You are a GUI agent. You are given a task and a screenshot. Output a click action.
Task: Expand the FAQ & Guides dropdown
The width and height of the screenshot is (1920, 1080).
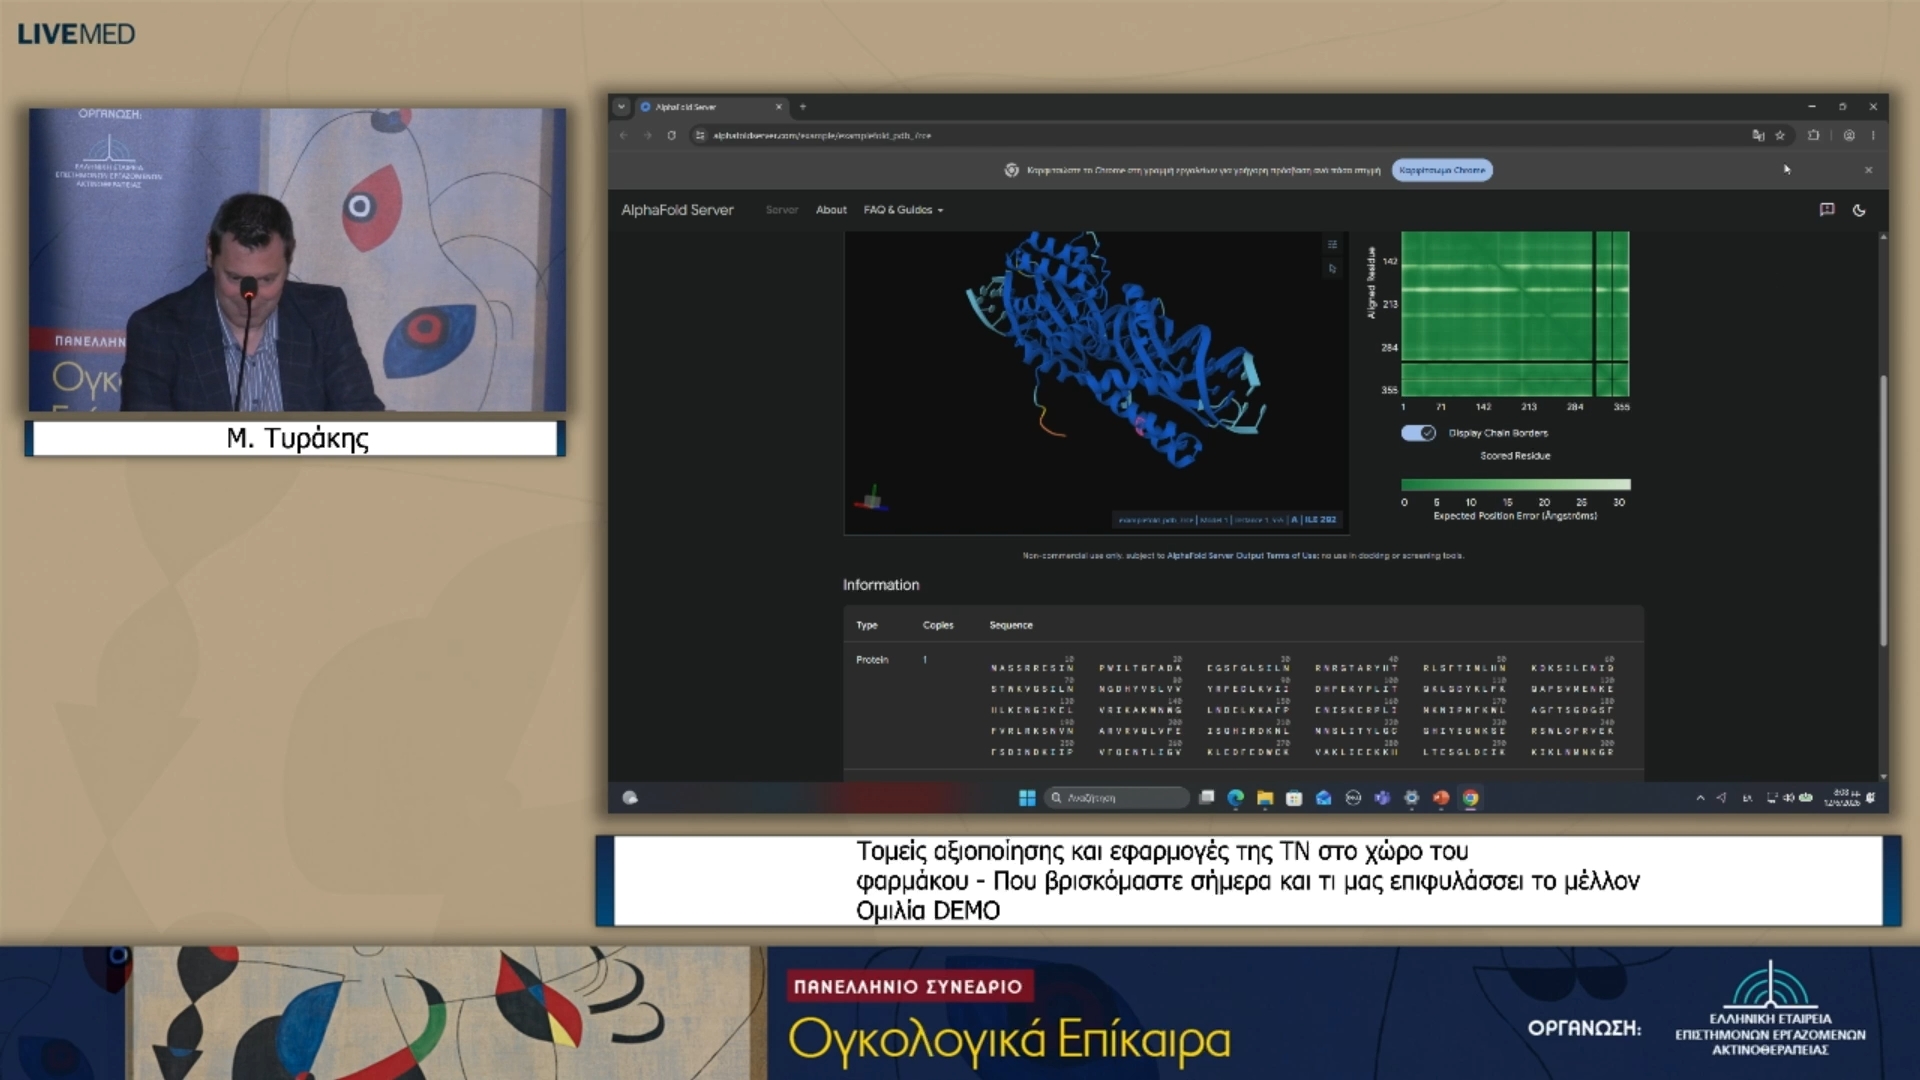[903, 210]
